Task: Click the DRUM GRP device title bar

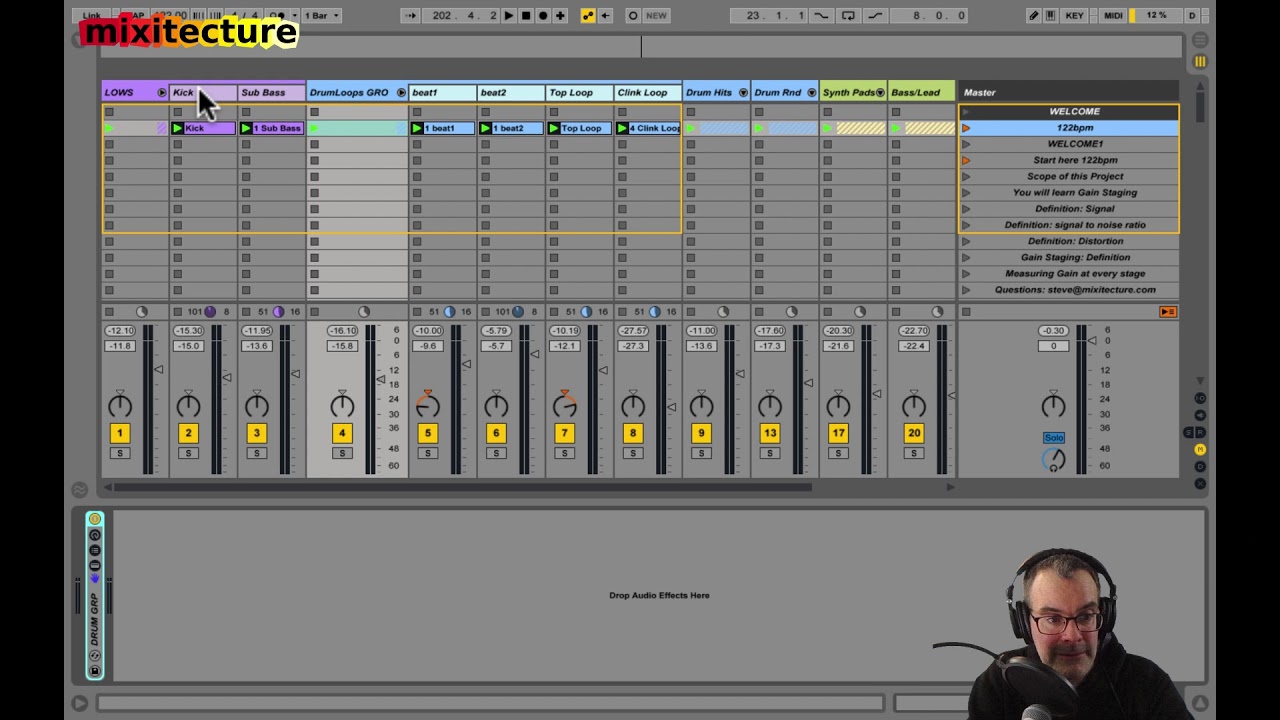Action: tap(95, 595)
